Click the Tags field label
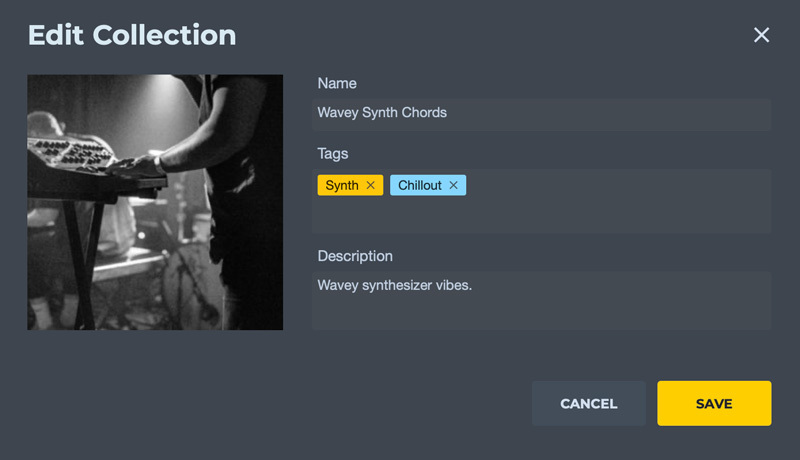The width and height of the screenshot is (800, 460). [x=333, y=154]
